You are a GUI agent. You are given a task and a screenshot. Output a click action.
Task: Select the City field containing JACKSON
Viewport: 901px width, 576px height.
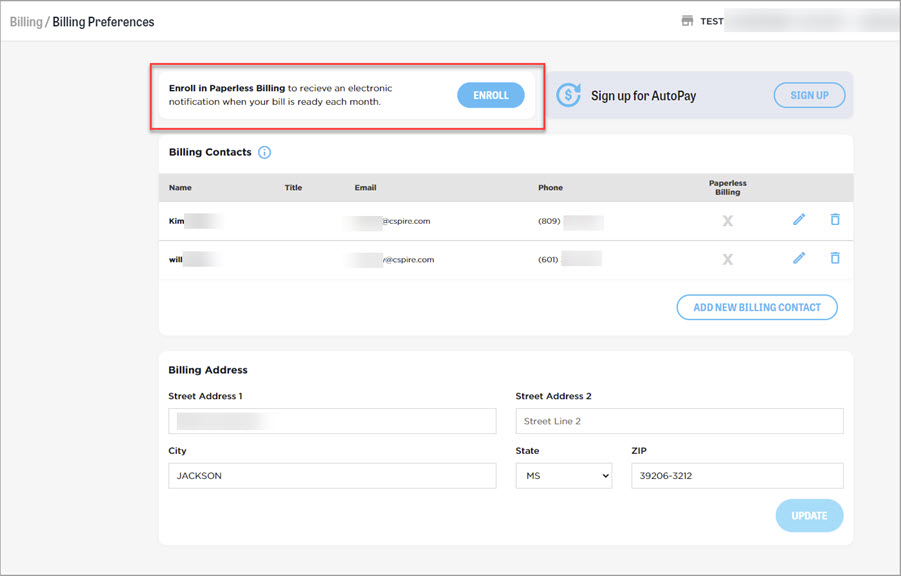pyautogui.click(x=332, y=476)
